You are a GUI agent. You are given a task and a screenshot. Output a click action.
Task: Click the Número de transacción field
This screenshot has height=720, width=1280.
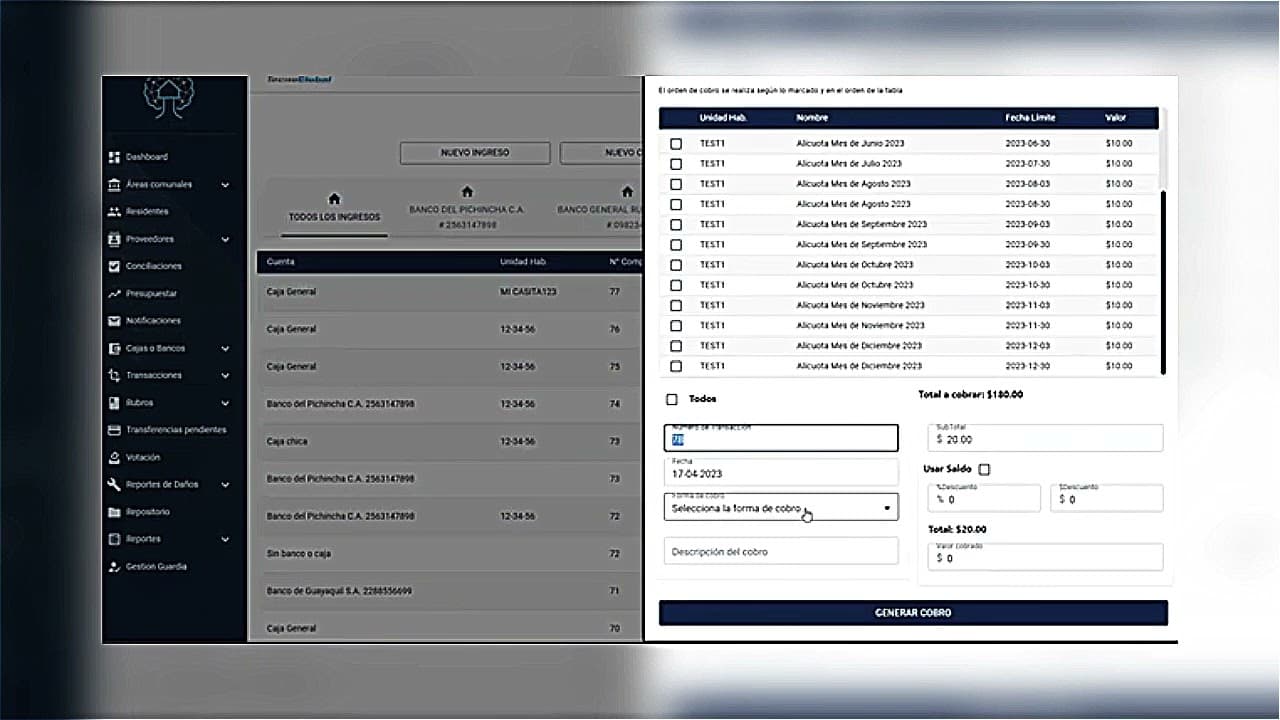[x=781, y=438]
